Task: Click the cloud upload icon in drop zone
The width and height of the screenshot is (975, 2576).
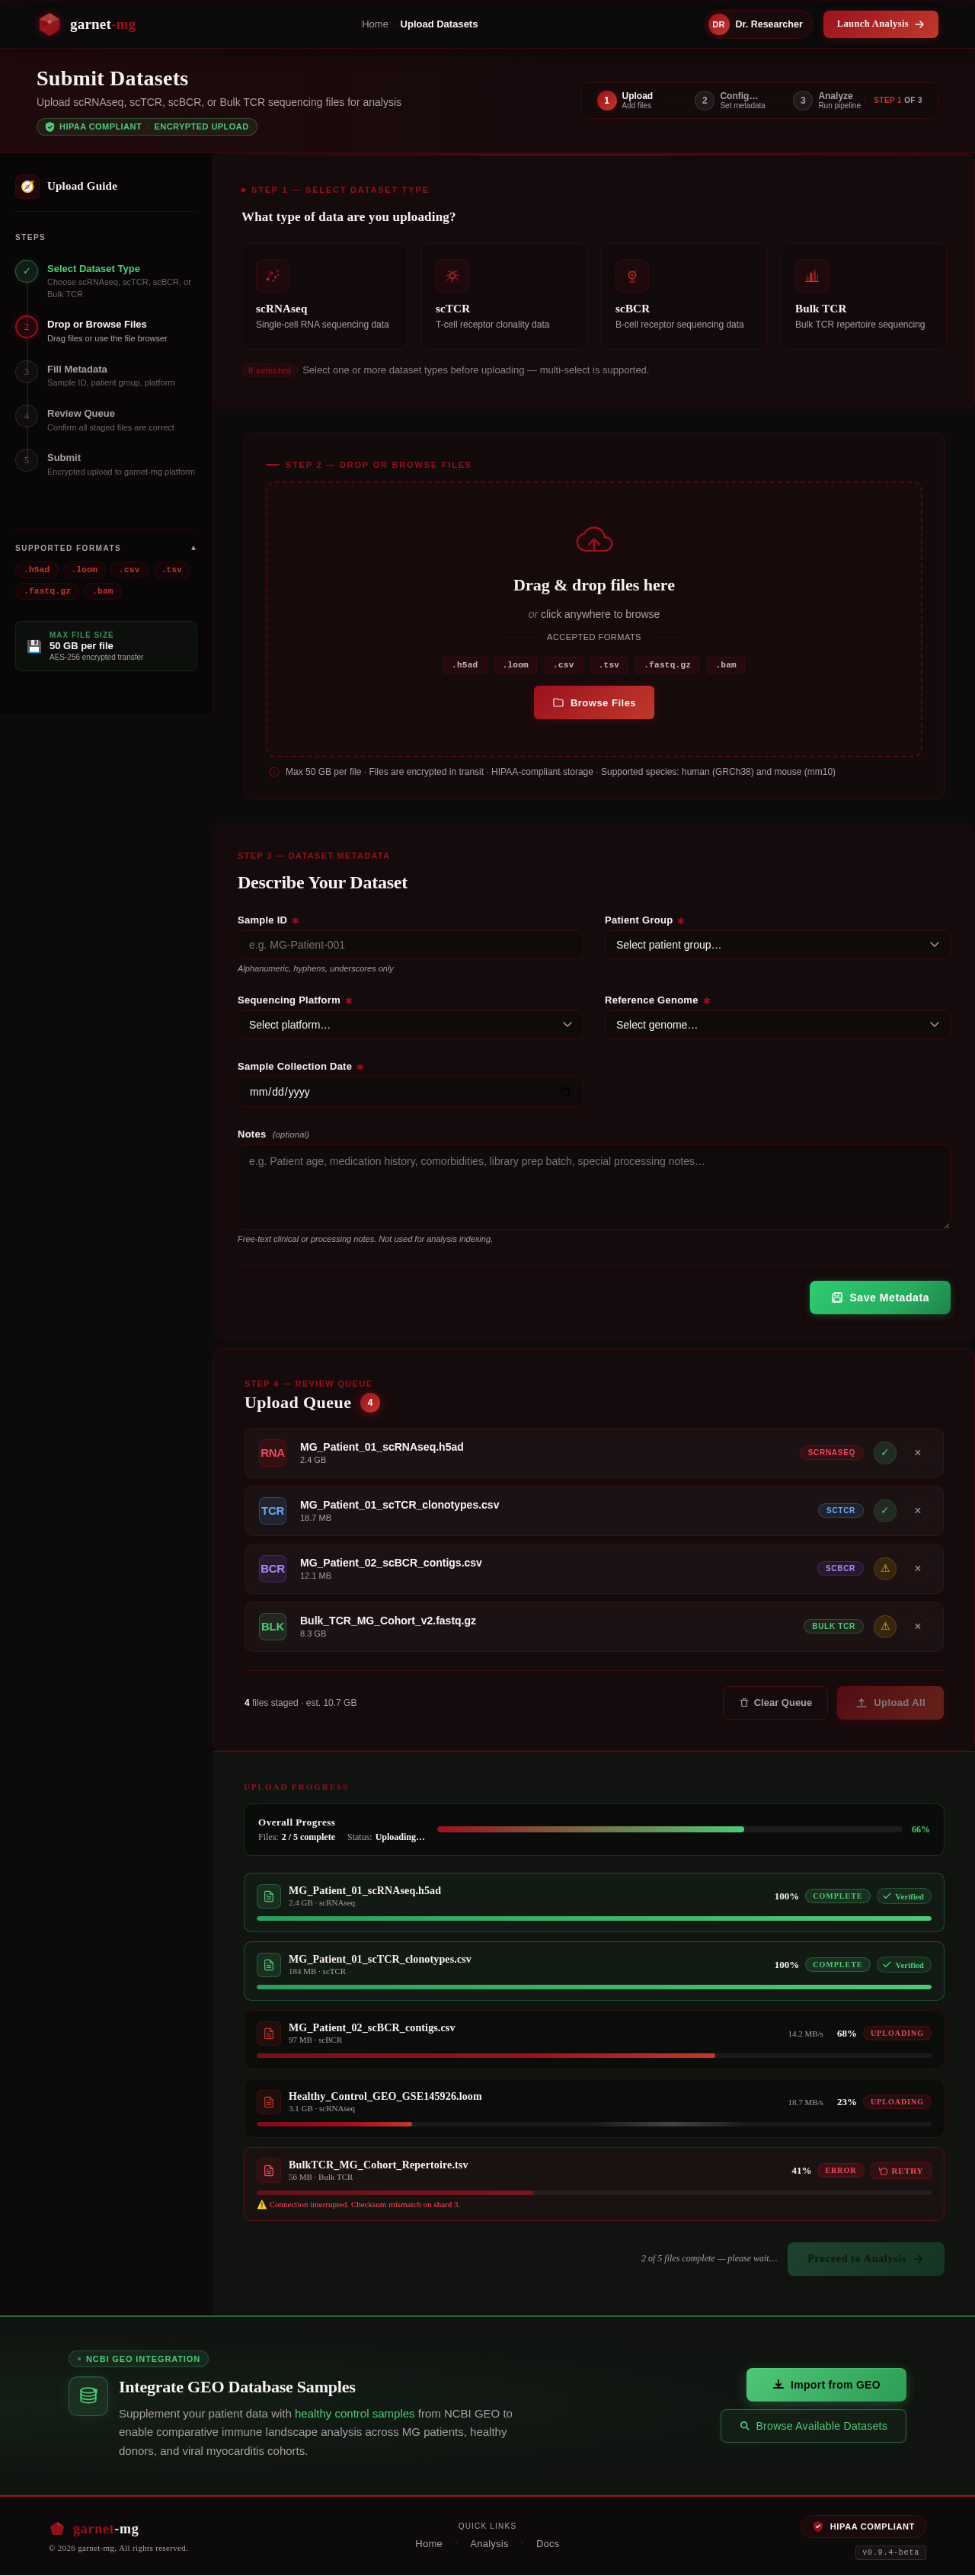Action: (x=594, y=540)
